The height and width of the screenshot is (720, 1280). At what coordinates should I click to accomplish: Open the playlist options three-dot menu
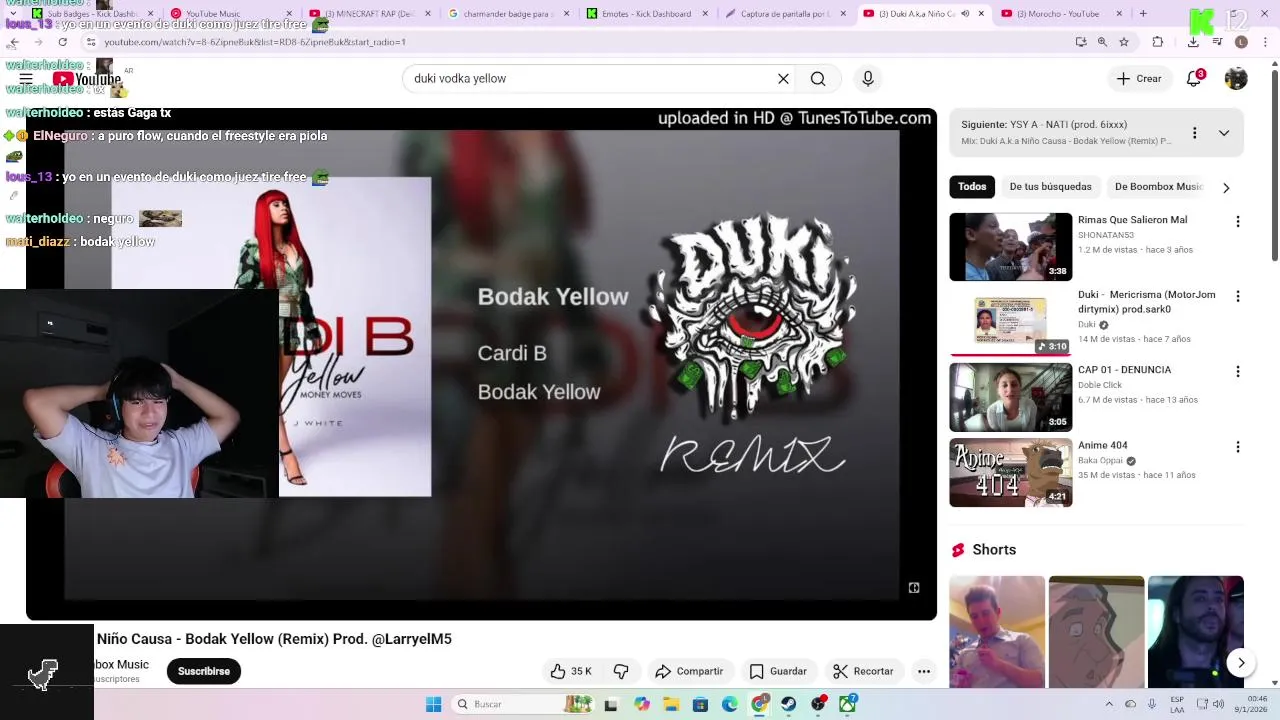tap(1194, 133)
